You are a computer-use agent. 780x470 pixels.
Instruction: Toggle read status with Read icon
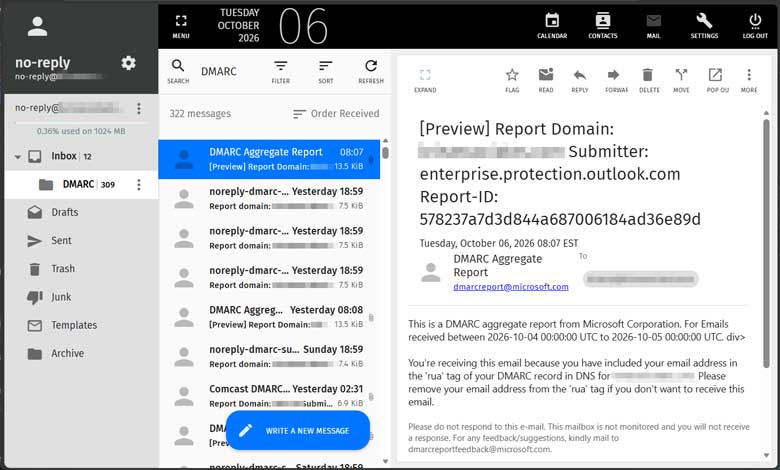pyautogui.click(x=546, y=80)
